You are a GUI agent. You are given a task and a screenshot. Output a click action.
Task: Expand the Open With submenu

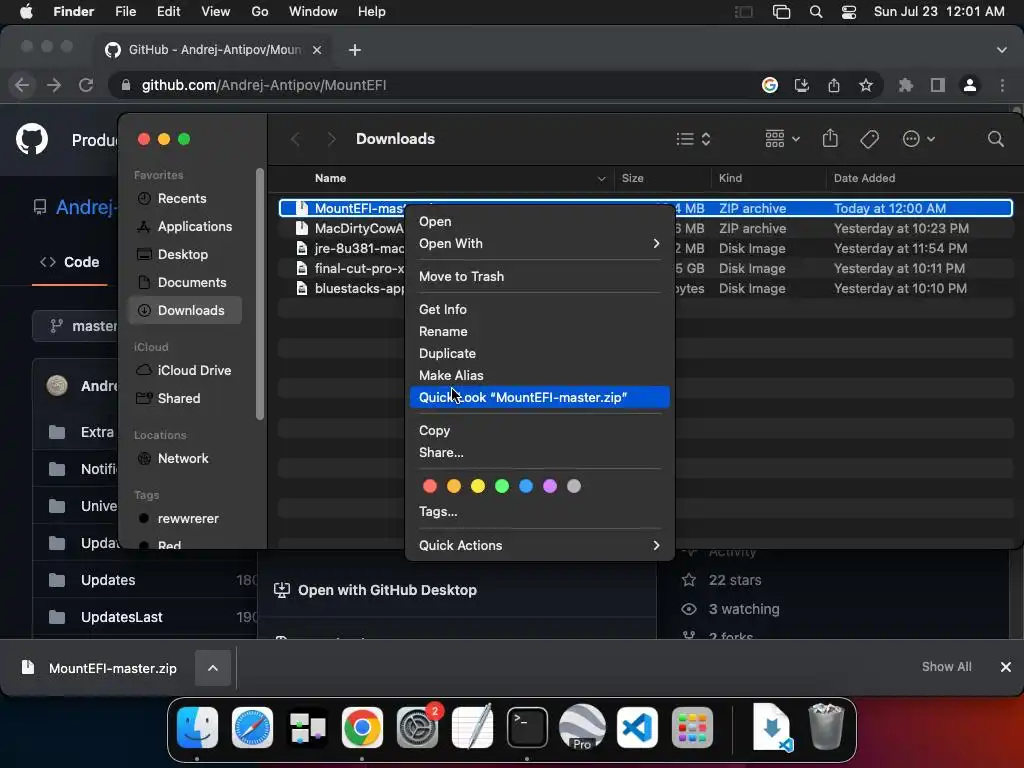pos(539,244)
